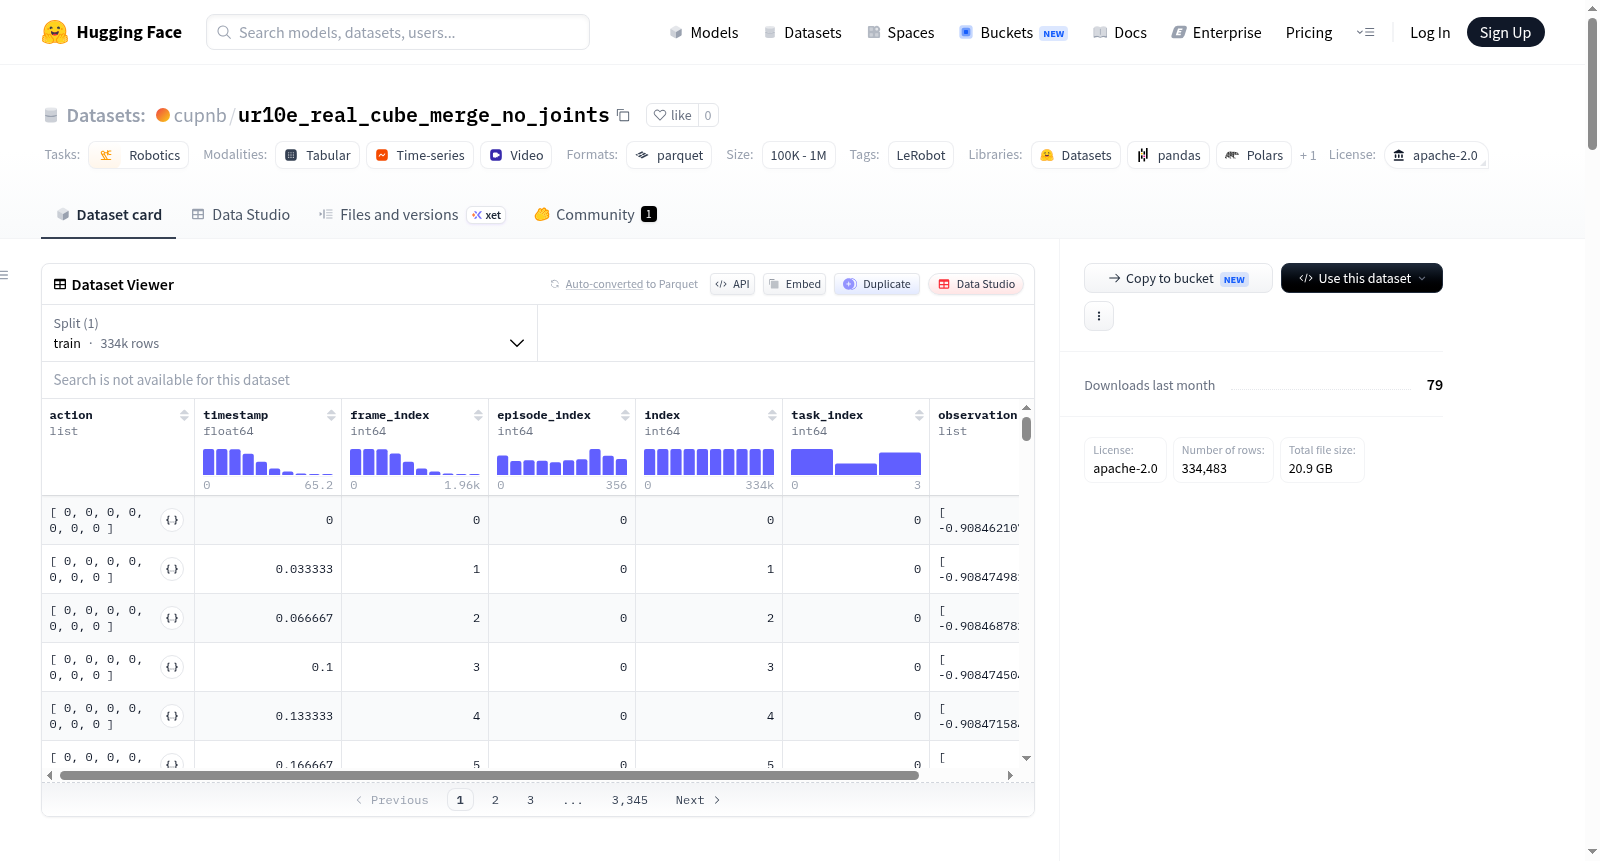Expand the action cell in timestamp 0.133333 row
Viewport: 1600px width, 861px height.
point(172,716)
